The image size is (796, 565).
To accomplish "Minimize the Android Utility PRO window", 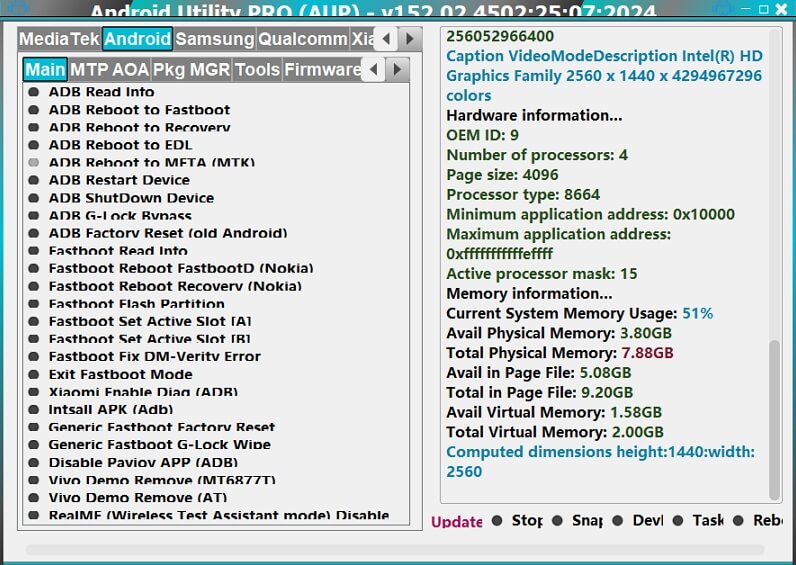I will (x=745, y=9).
